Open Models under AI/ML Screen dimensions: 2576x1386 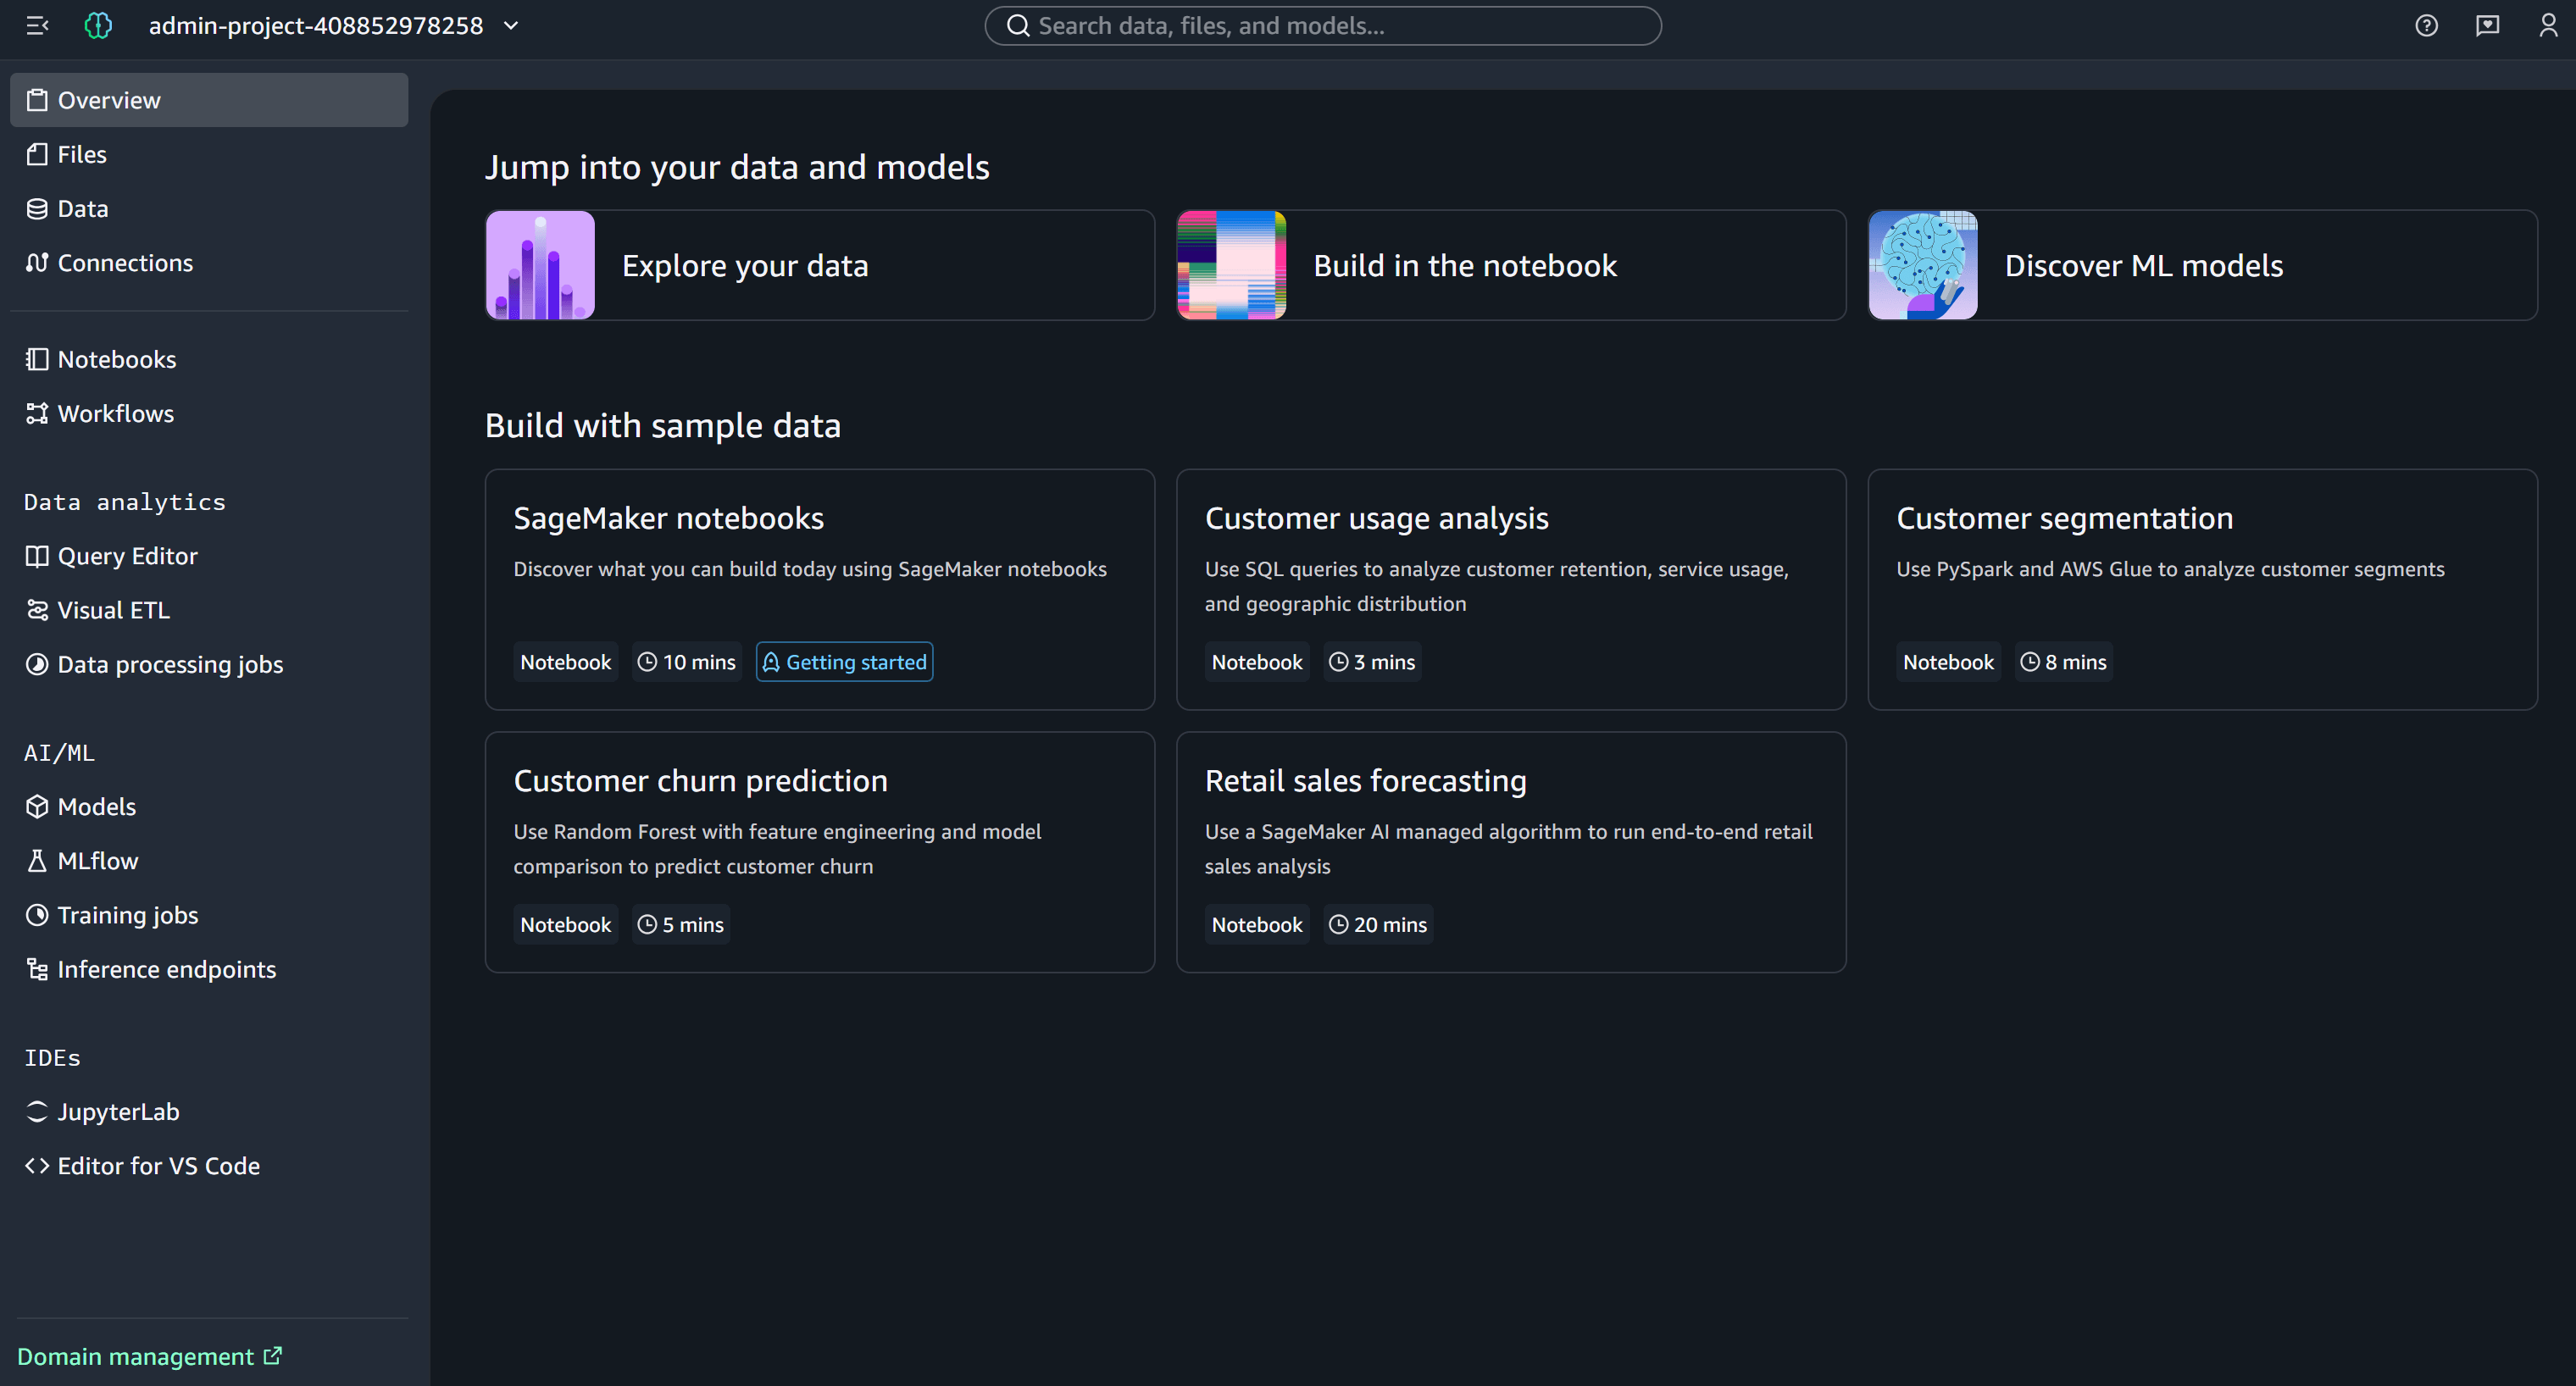click(x=209, y=806)
